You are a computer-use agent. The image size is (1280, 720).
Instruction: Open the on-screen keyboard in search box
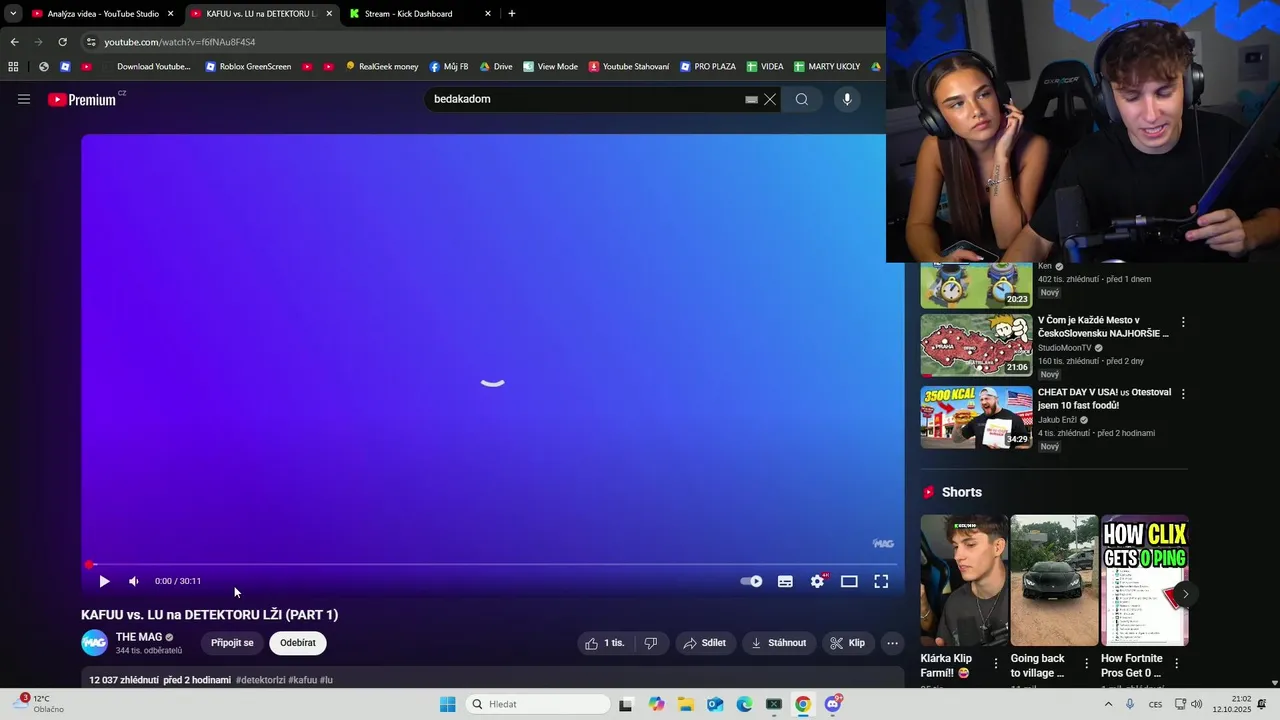tap(751, 99)
